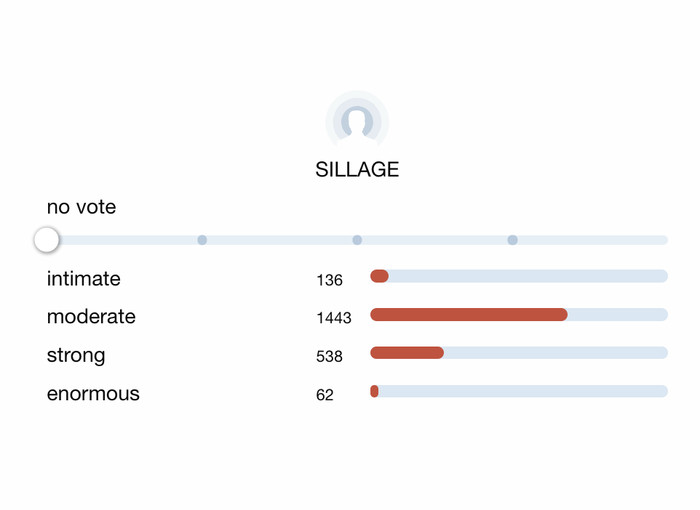This screenshot has width=700, height=510.
Task: Select the middle dot on the vote slider
Action: [x=357, y=240]
